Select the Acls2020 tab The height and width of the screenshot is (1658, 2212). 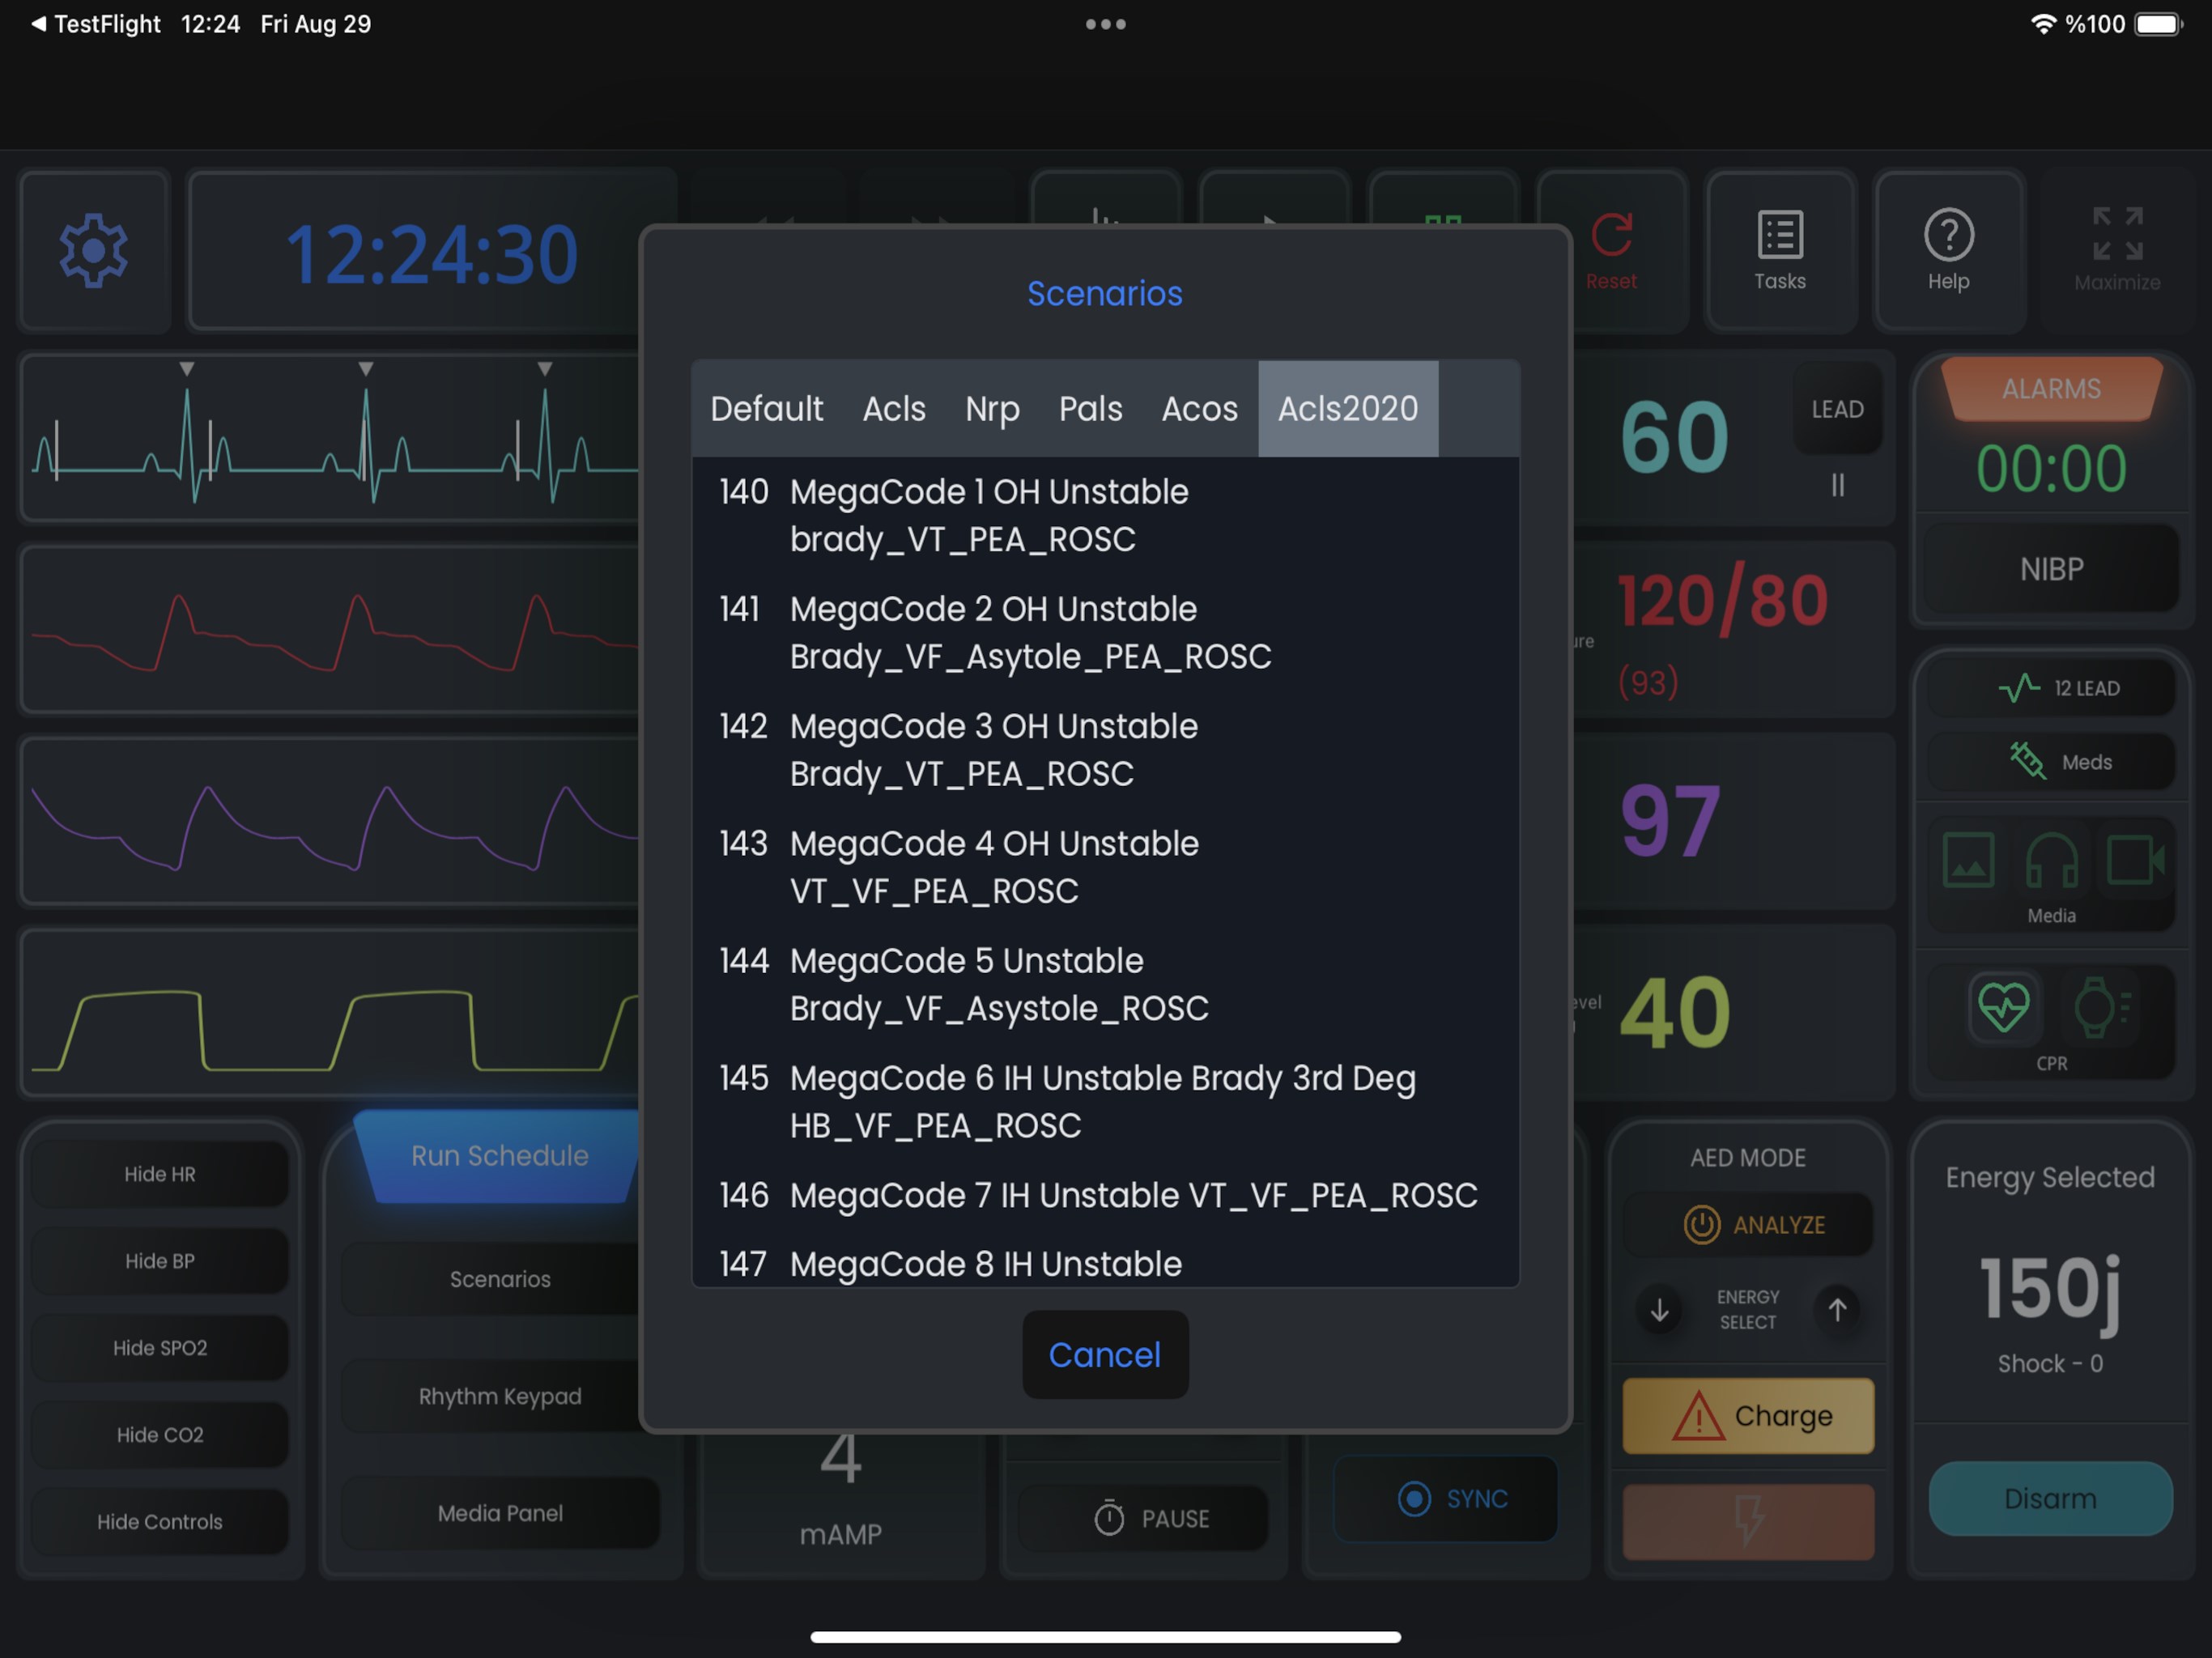(1348, 409)
